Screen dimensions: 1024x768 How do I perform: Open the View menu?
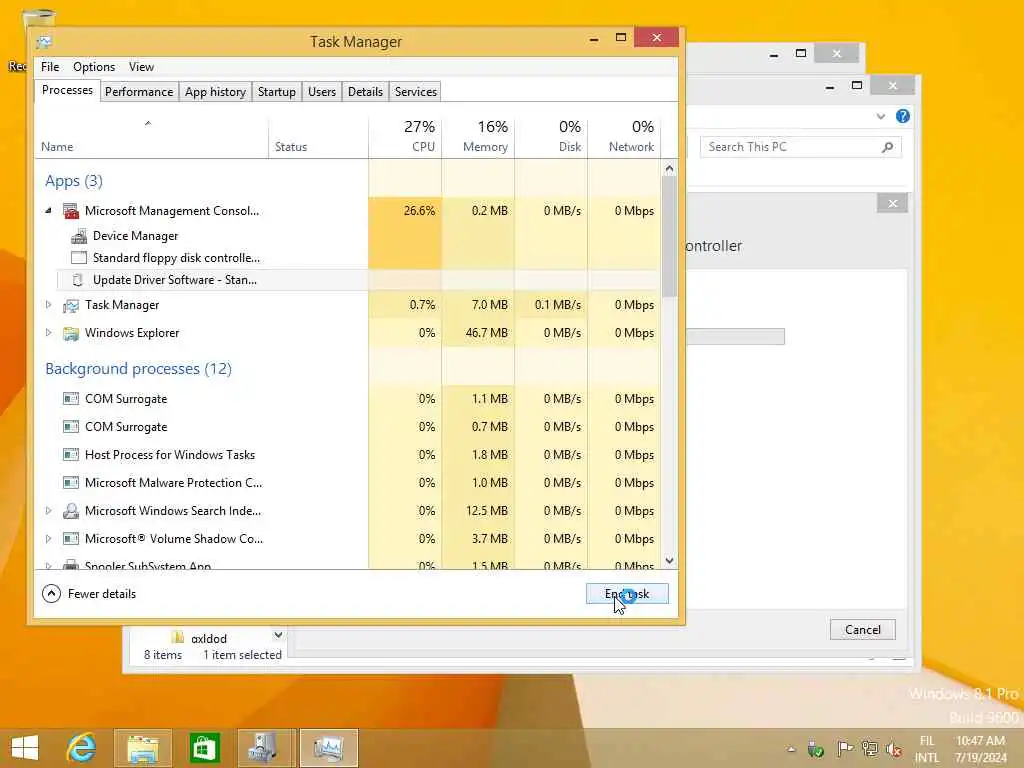tap(141, 67)
